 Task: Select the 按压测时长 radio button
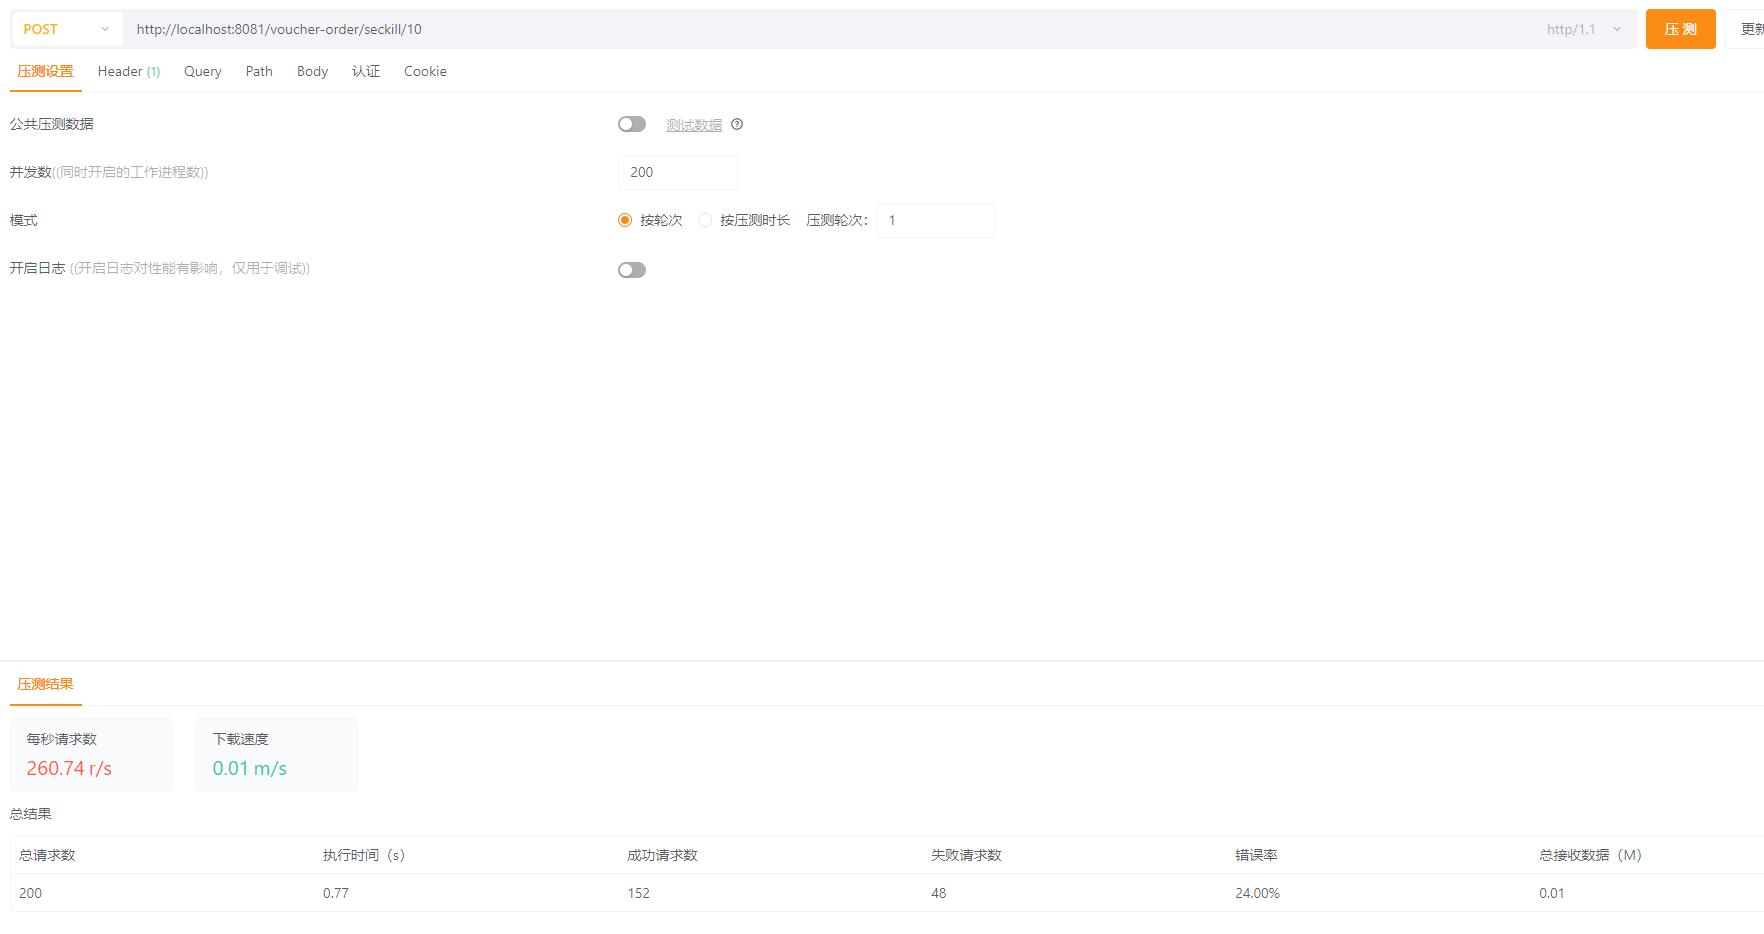pyautogui.click(x=705, y=220)
